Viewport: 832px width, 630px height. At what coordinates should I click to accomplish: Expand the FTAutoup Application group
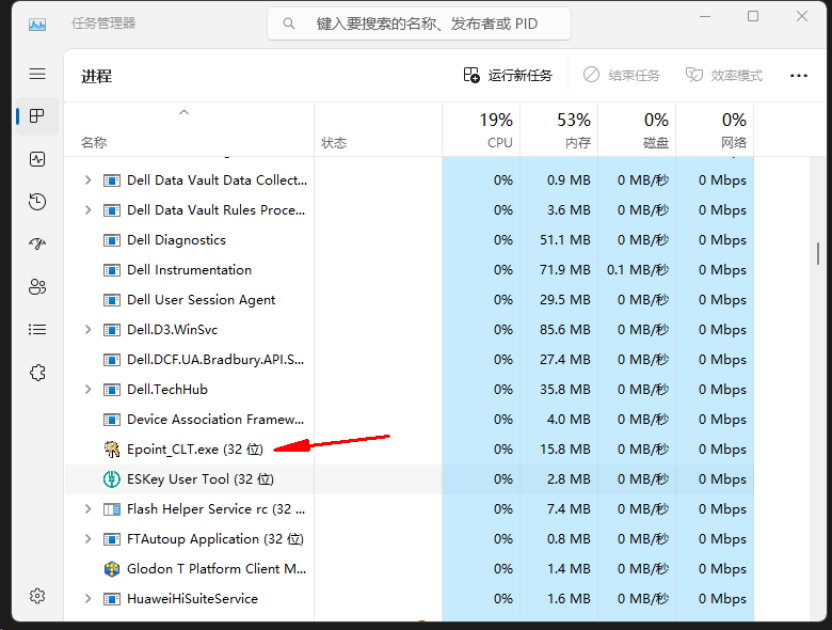click(88, 539)
